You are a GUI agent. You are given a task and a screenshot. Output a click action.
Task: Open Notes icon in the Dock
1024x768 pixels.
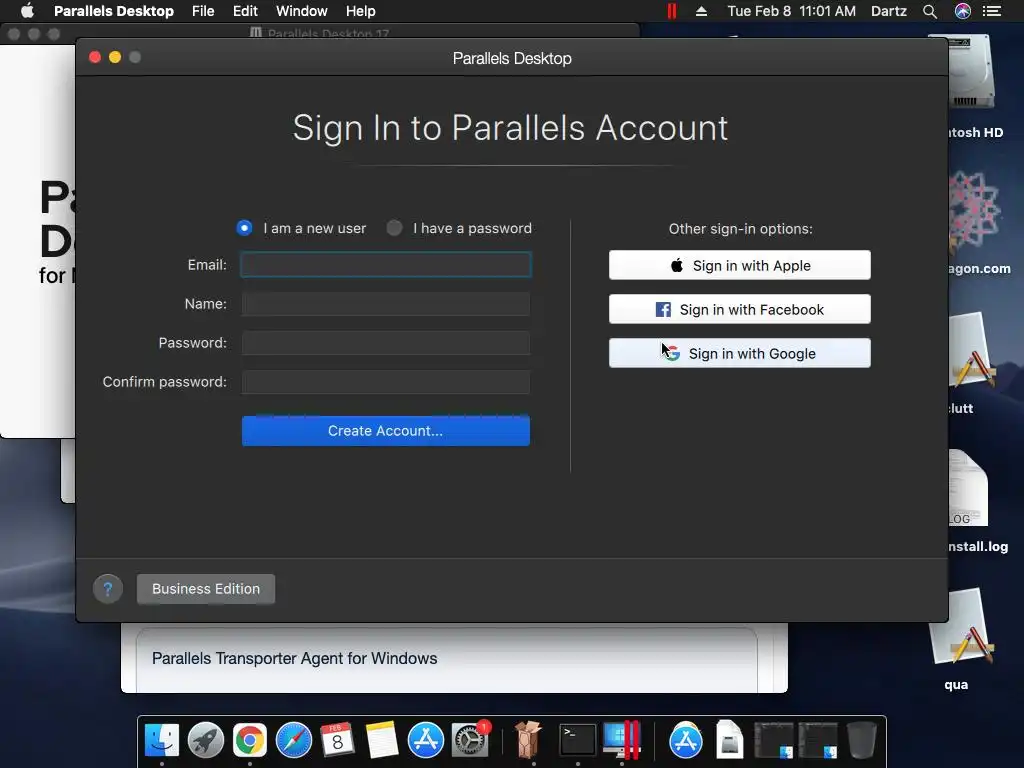pos(381,741)
